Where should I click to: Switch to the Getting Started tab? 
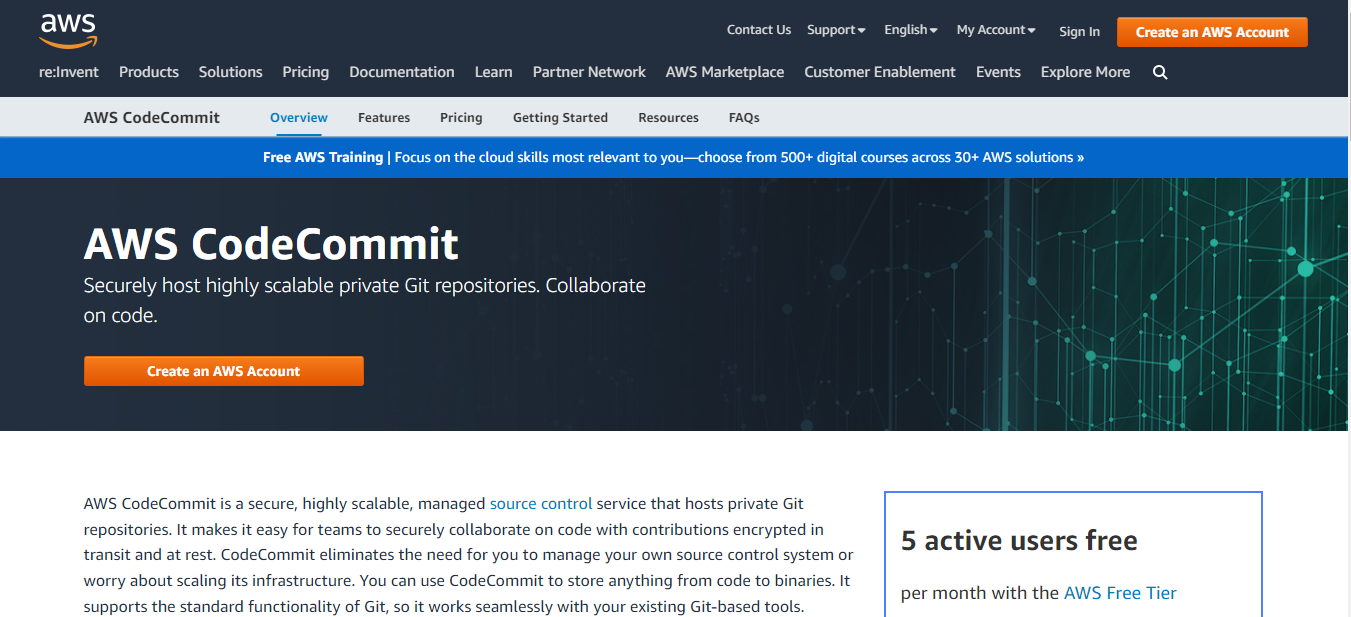[x=560, y=117]
